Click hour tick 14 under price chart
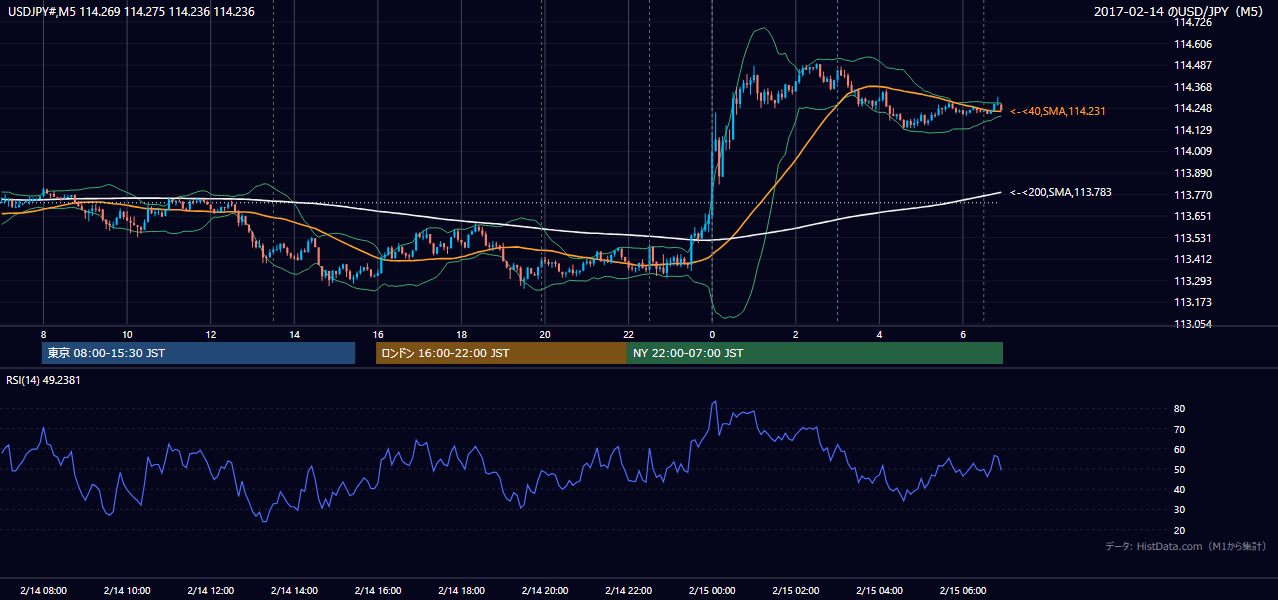 tap(294, 334)
